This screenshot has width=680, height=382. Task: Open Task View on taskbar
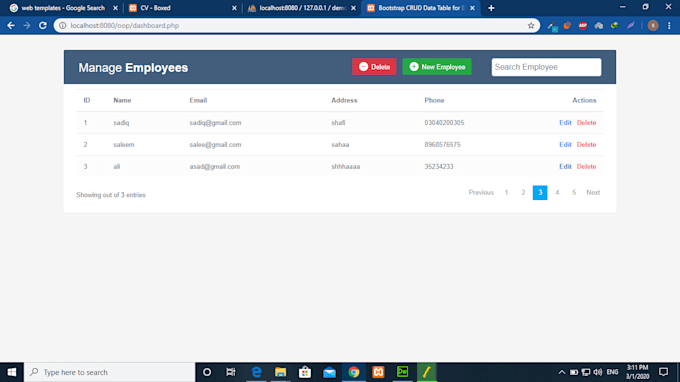231,372
